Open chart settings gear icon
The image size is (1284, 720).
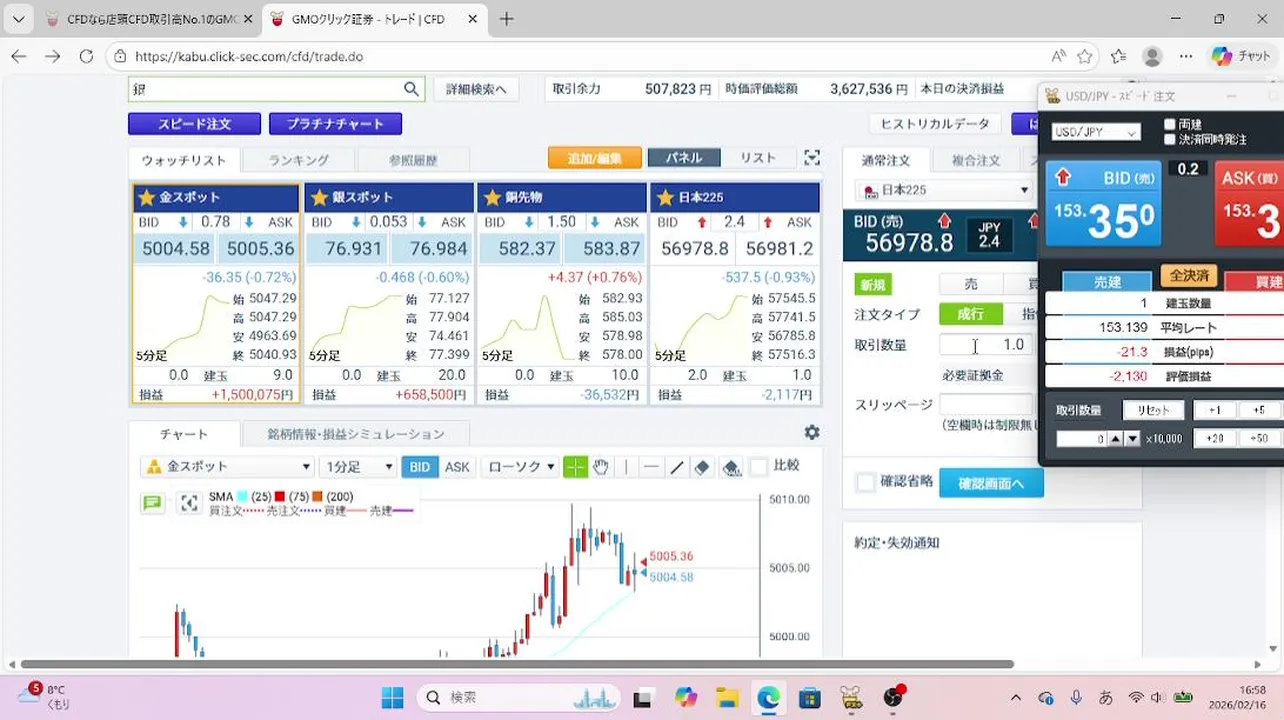click(x=812, y=432)
